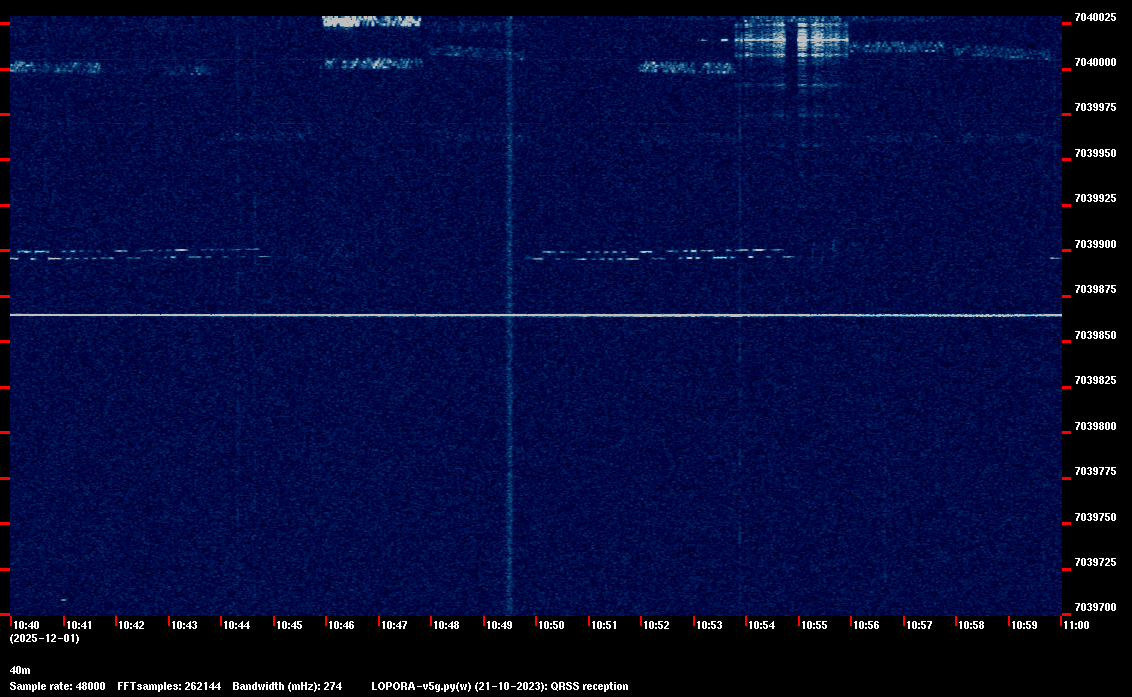Click the wideband burst at 10:54
The height and width of the screenshot is (697, 1132).
791,38
